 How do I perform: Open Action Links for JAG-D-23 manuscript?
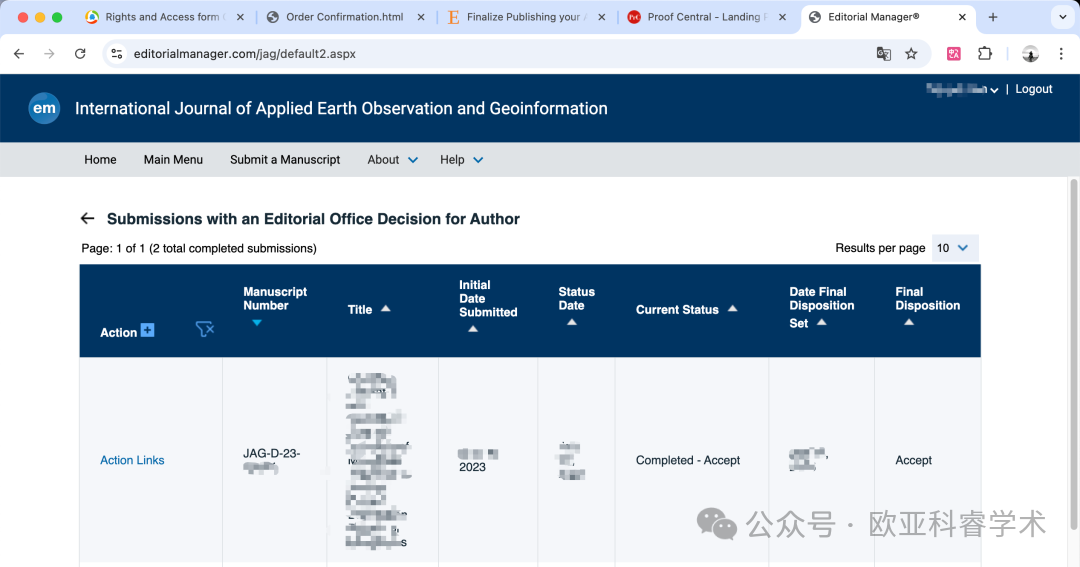point(132,460)
